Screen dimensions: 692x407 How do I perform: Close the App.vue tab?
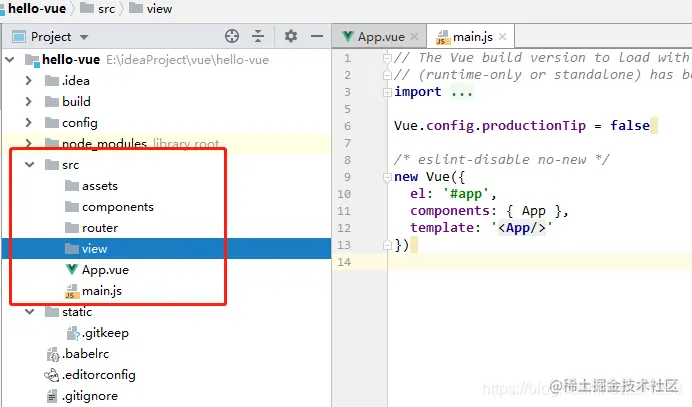pyautogui.click(x=414, y=37)
